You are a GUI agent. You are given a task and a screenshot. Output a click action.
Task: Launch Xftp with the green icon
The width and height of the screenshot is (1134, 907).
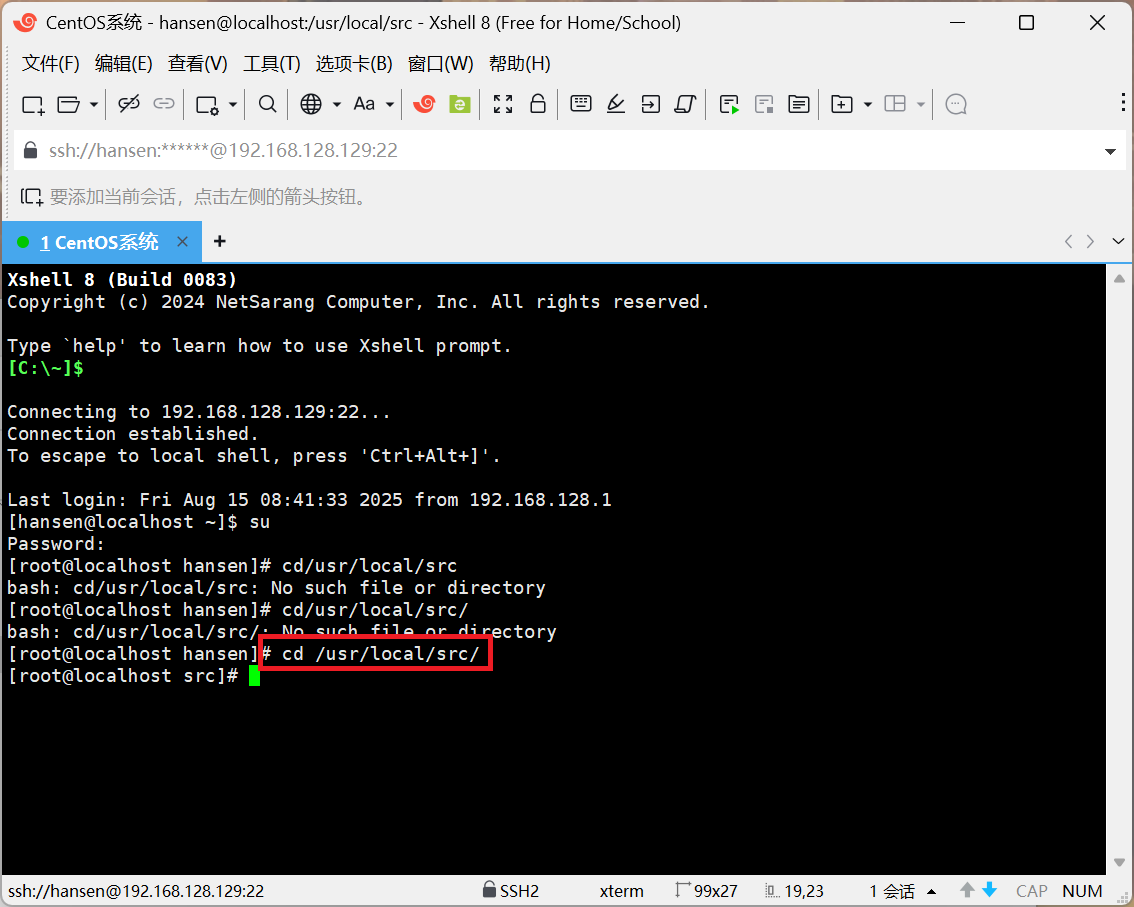tap(459, 104)
